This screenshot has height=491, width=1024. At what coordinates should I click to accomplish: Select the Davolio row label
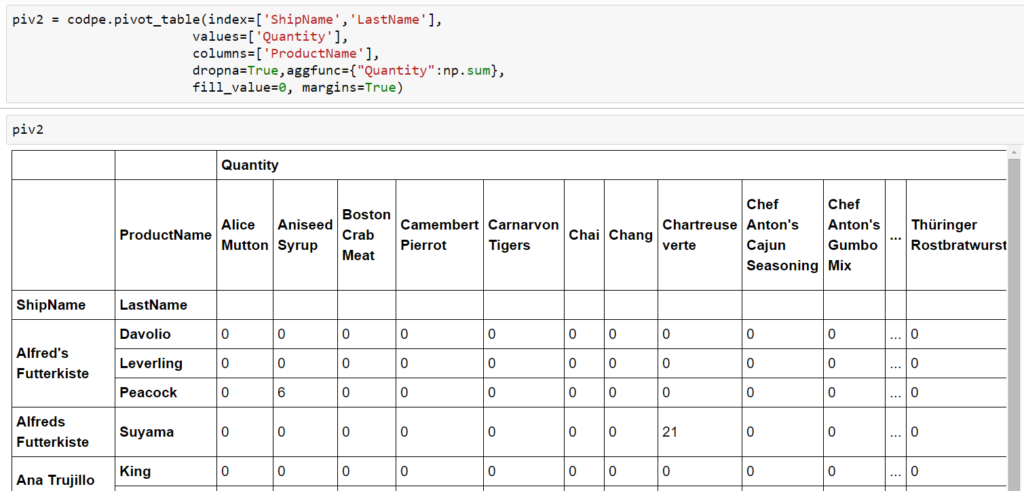tap(148, 334)
